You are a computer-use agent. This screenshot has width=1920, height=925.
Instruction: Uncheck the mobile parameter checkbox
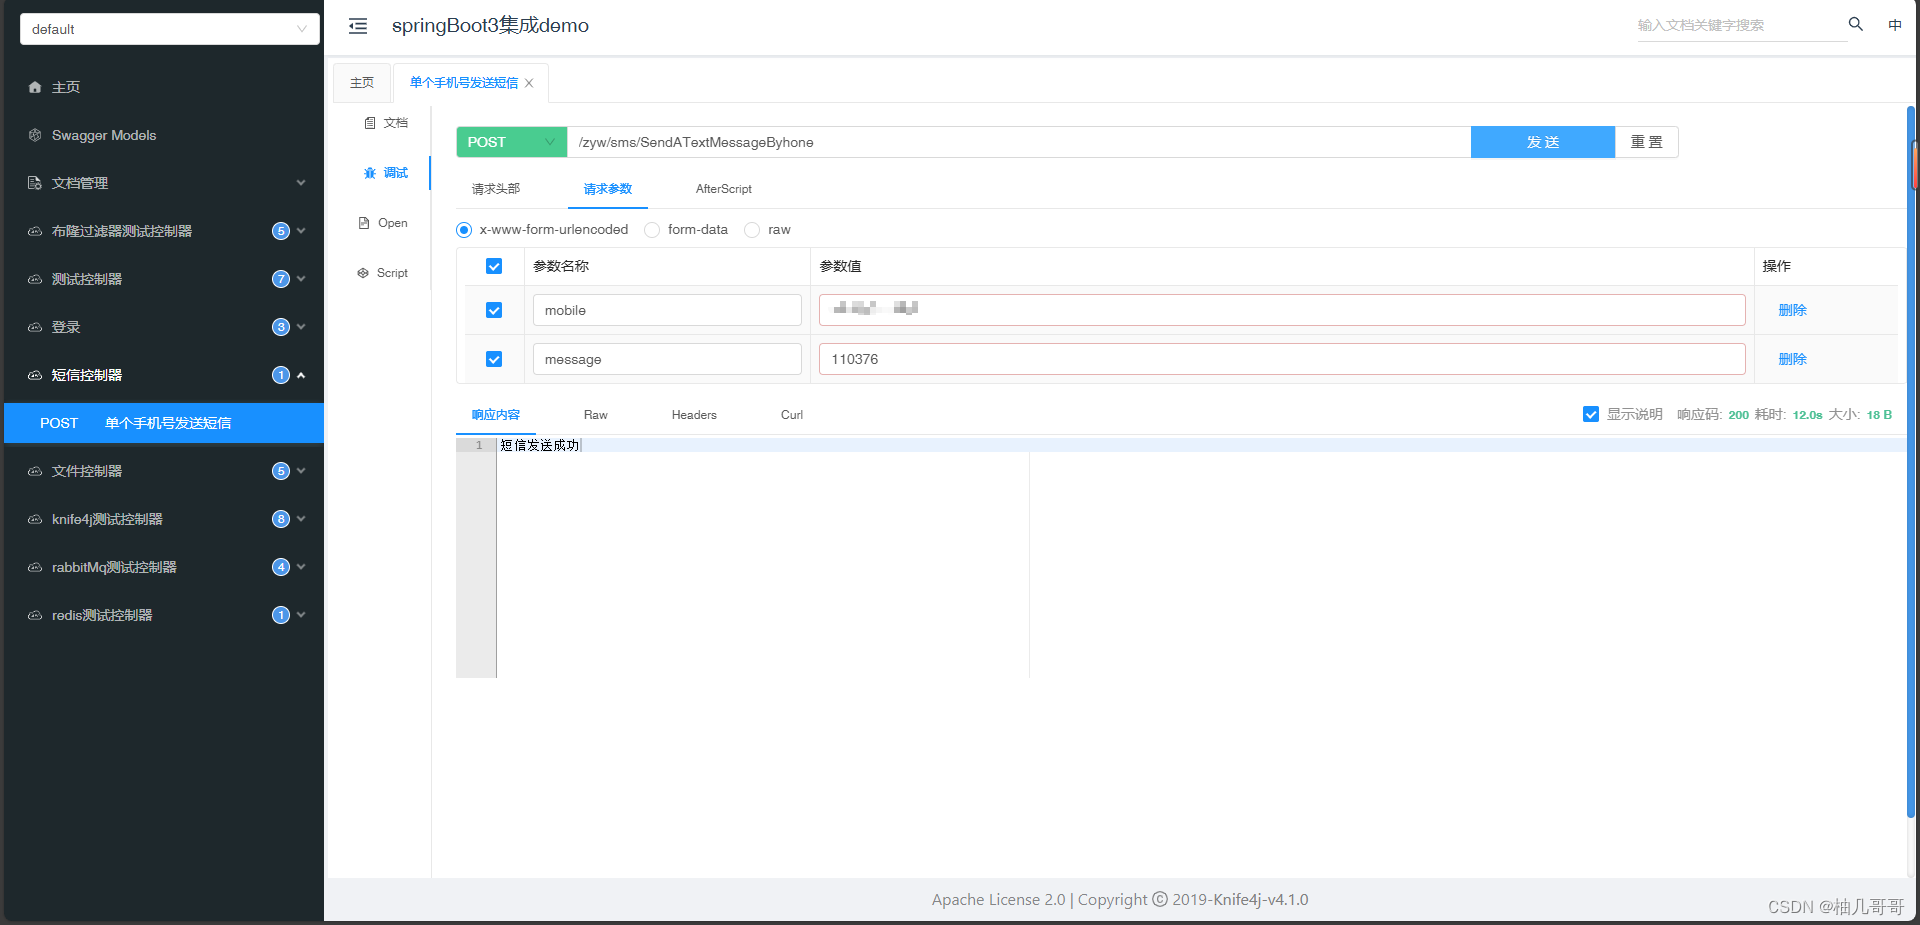point(494,310)
